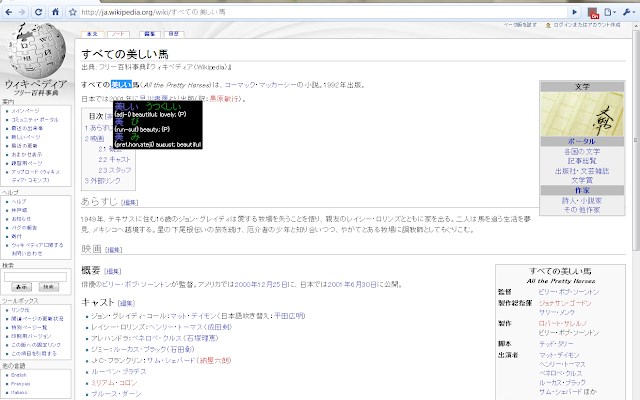Open コミュニティ・ポータル sidebar link
This screenshot has height=400, width=640.
pos(35,120)
